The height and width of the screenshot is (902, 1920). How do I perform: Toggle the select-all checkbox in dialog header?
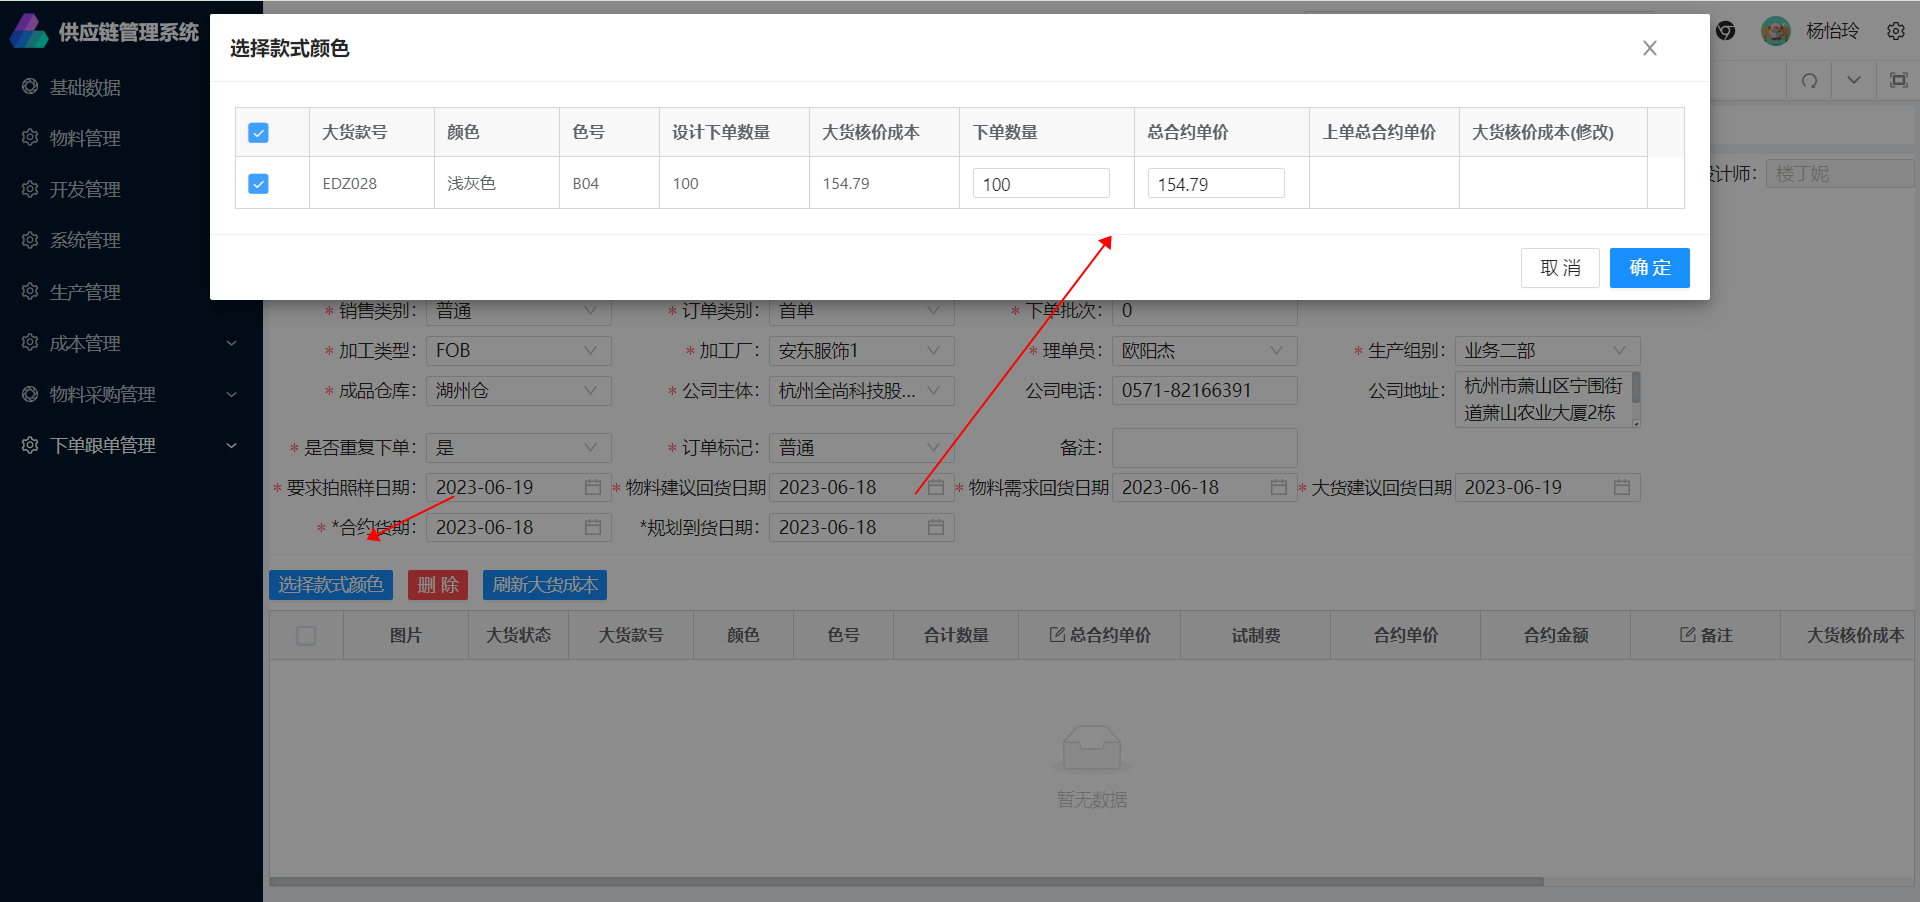[x=258, y=133]
